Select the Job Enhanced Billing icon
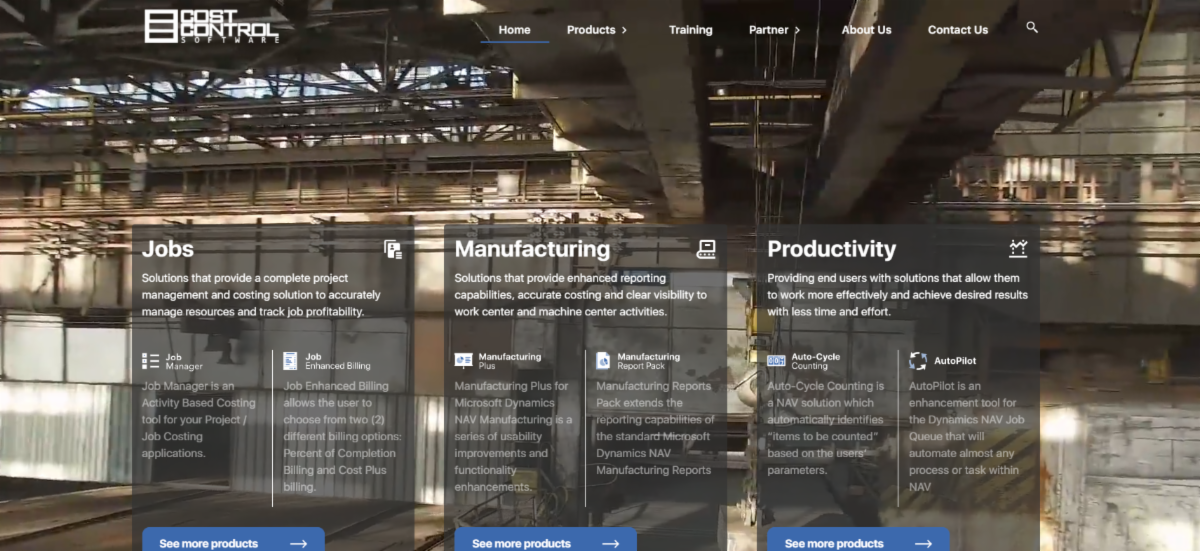 coord(290,361)
